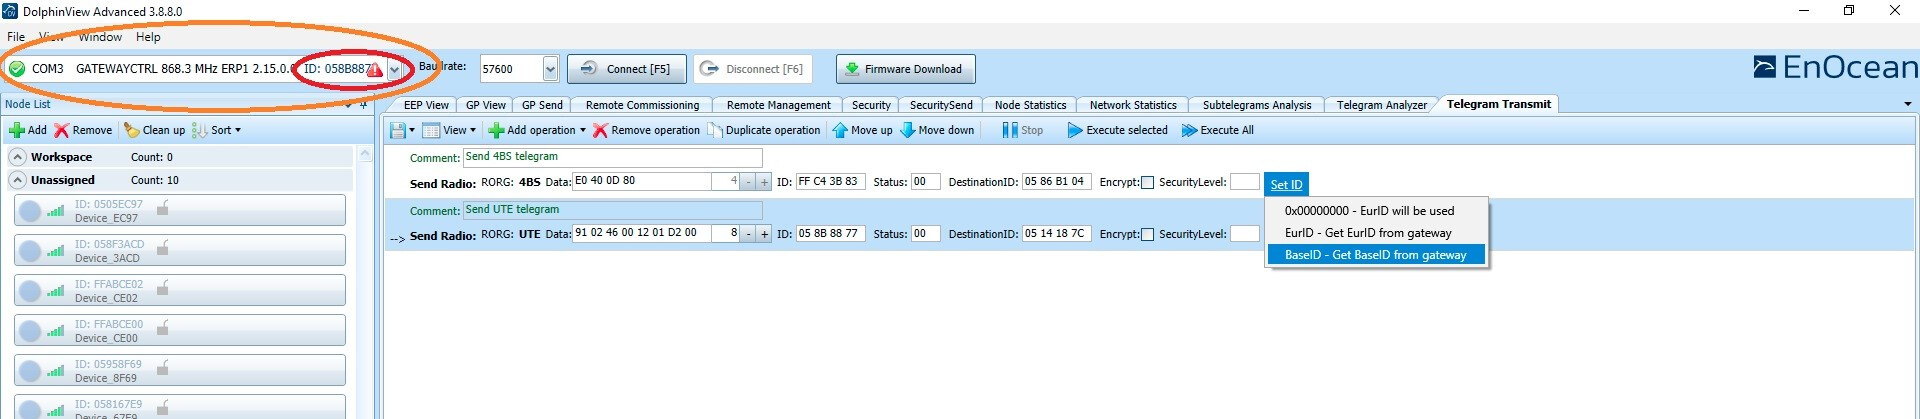Click the green COM3 connection status icon
1920x419 pixels.
coord(17,69)
